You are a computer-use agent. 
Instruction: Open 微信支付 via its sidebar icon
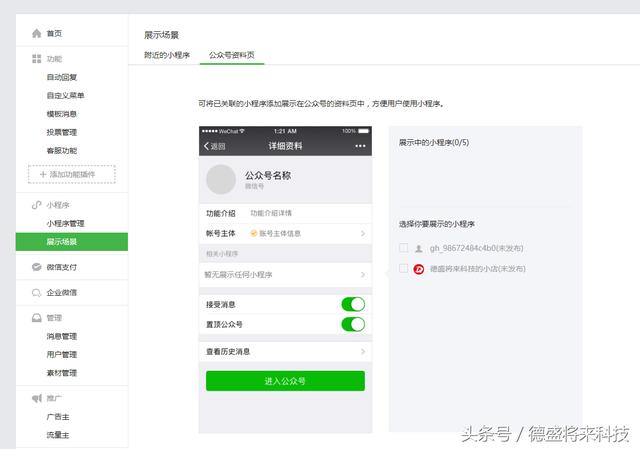[36, 267]
